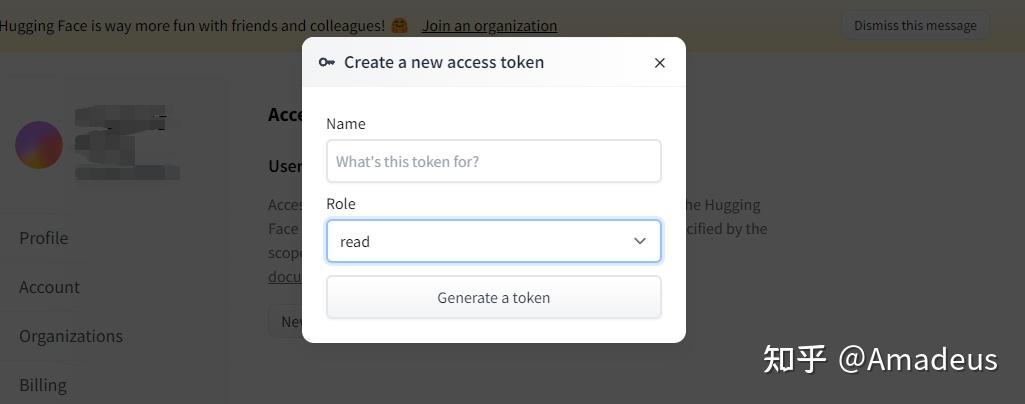
Task: Click the blurred username beside the avatar
Action: [126, 143]
